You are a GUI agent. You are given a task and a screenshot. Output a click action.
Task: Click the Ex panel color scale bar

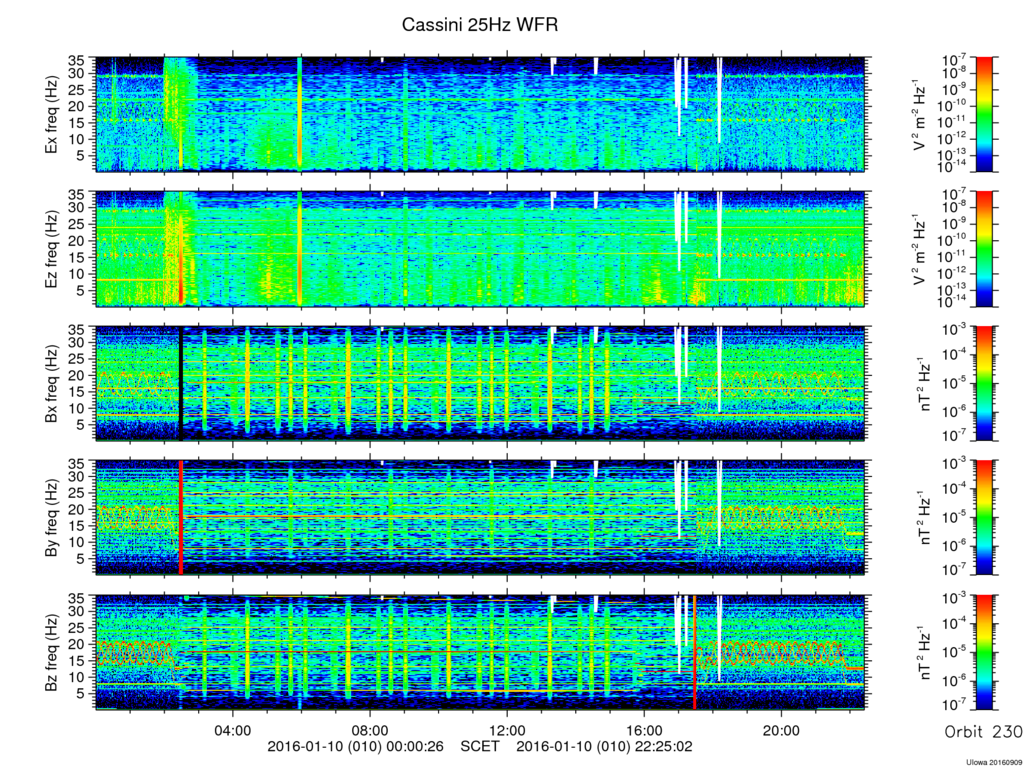click(x=984, y=114)
